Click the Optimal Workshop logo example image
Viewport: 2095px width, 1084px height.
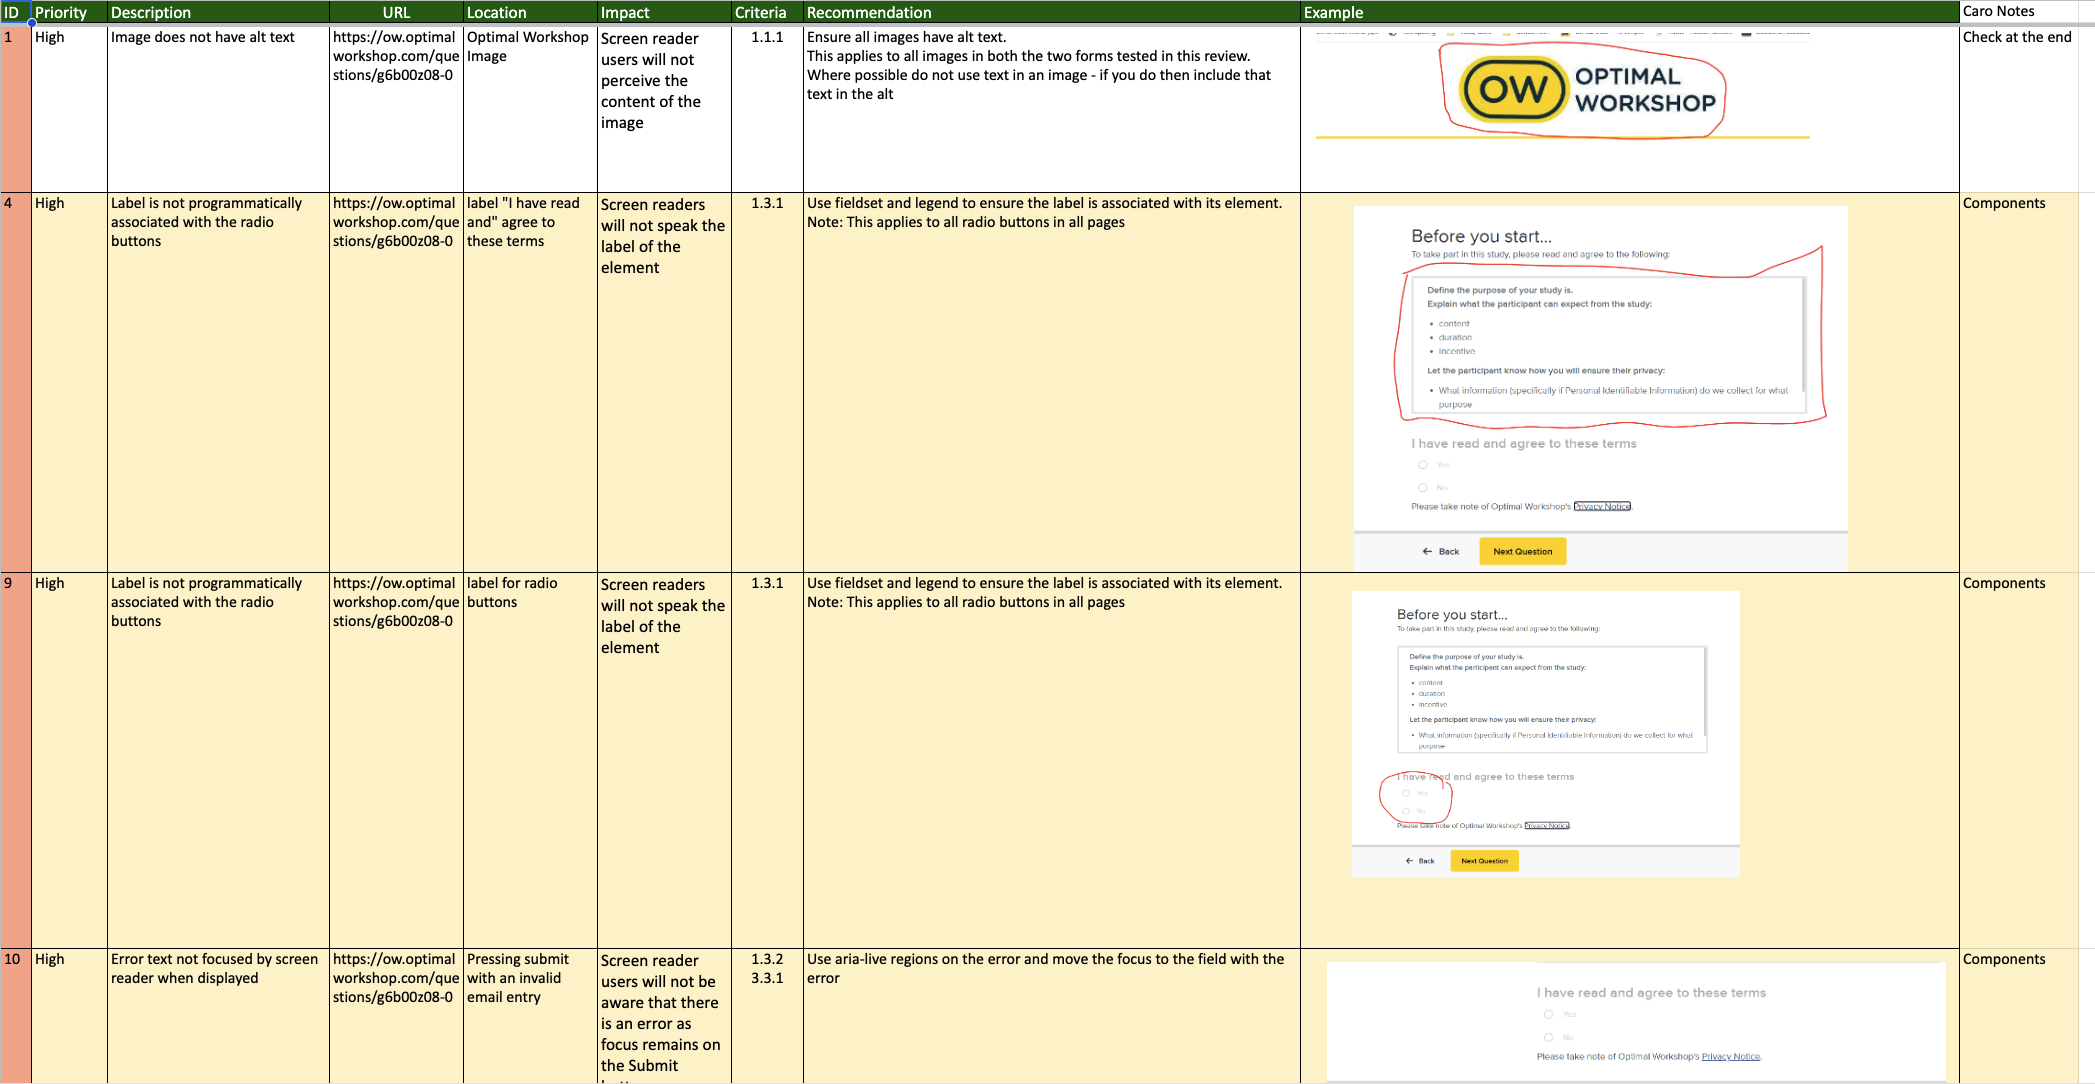click(1563, 86)
